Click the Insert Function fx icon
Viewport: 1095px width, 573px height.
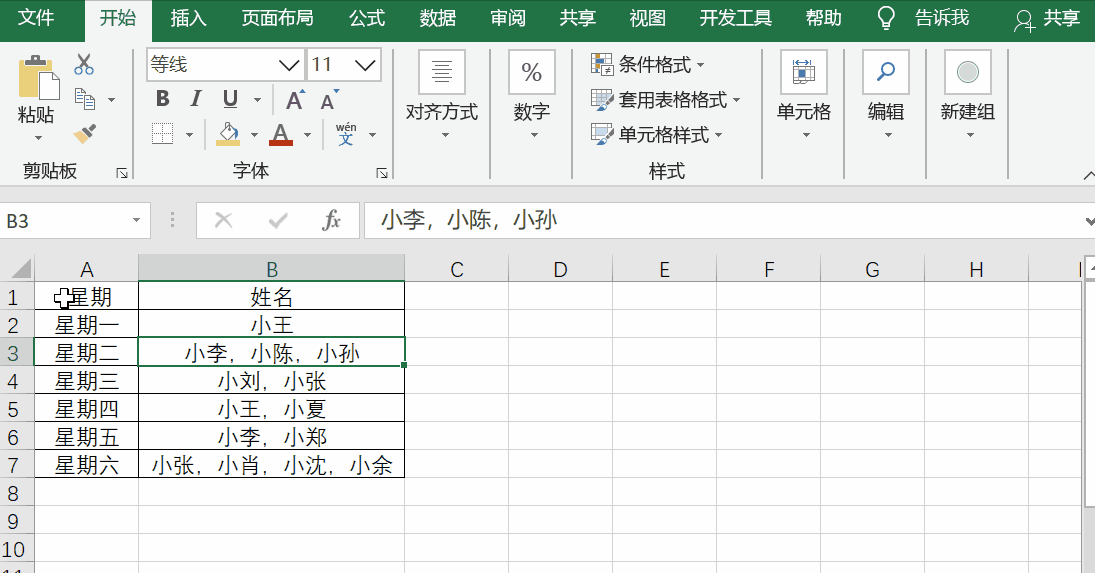[332, 221]
